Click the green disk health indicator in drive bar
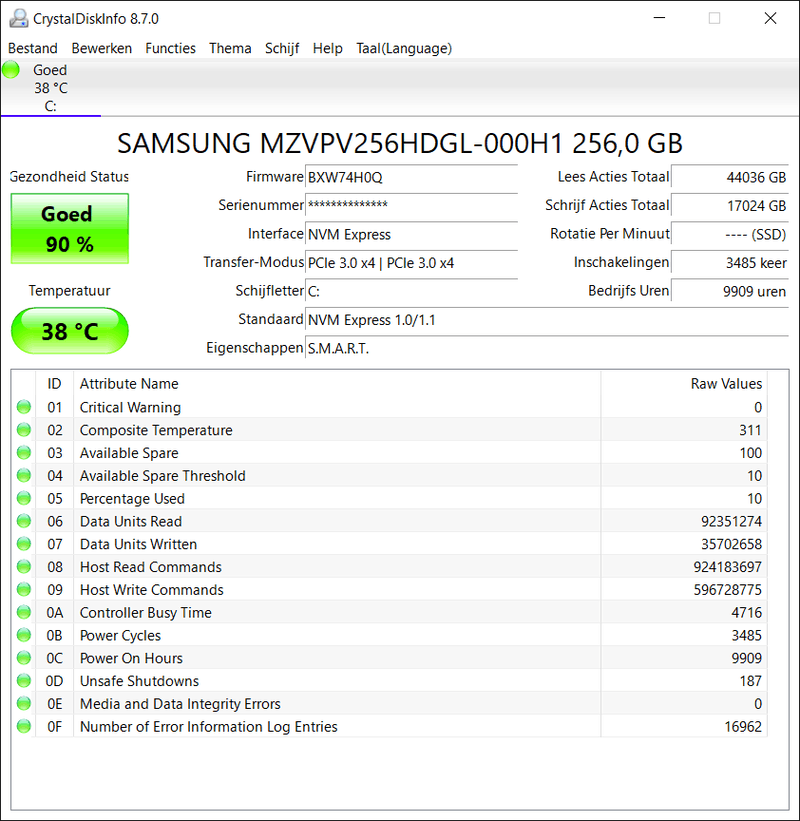This screenshot has width=800, height=821. tap(11, 70)
